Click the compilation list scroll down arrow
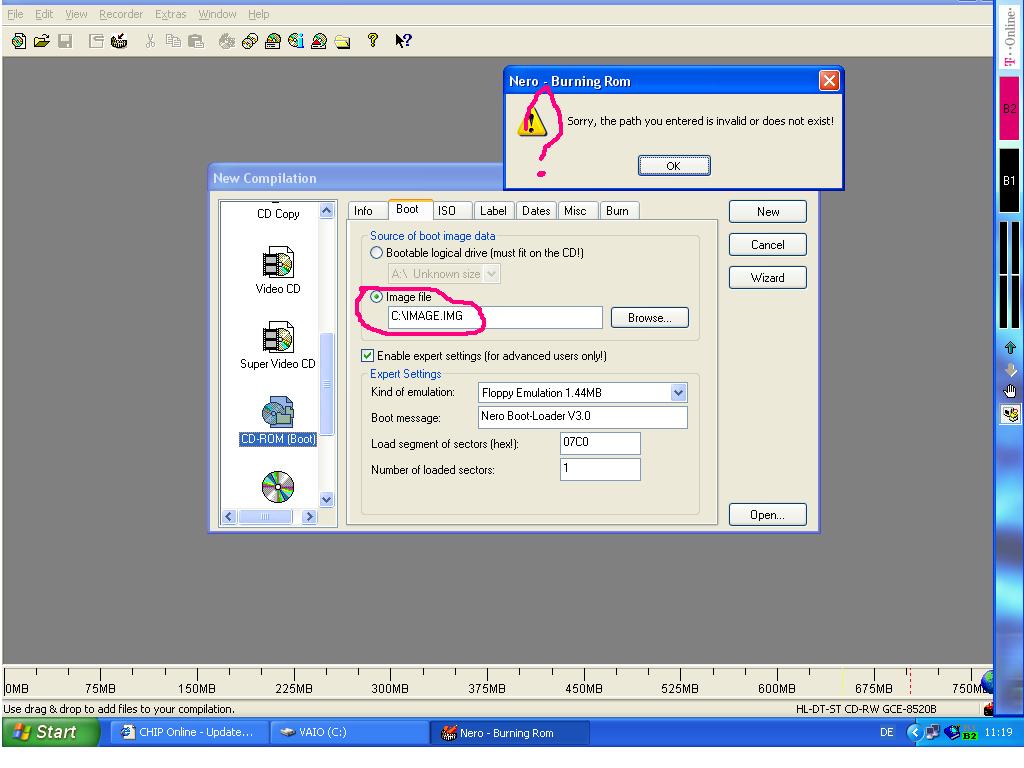1024x768 pixels. pos(327,499)
